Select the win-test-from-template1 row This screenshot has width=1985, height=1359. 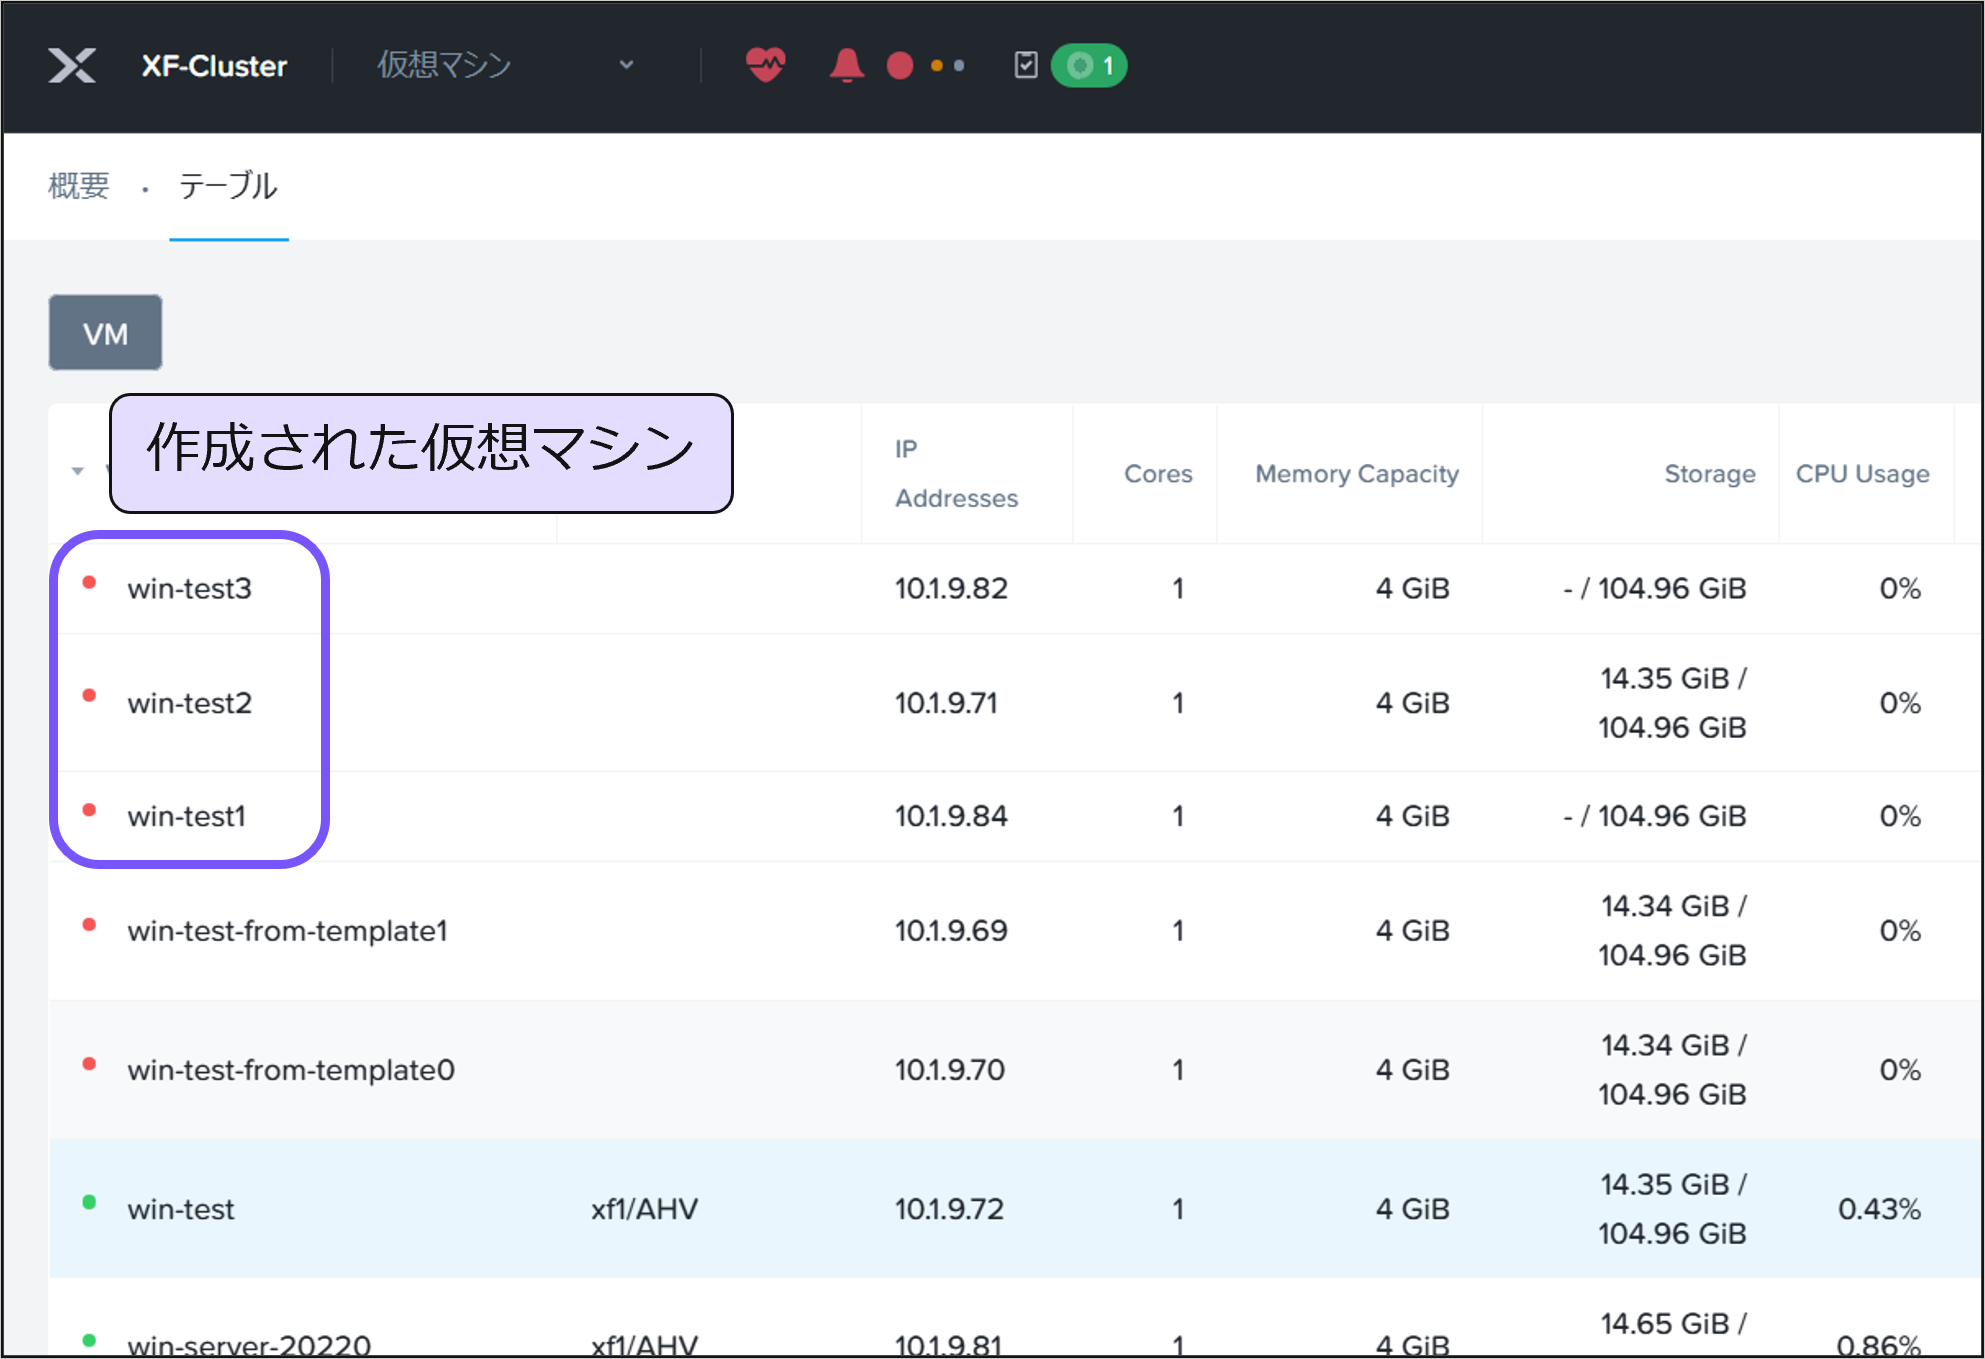287,931
